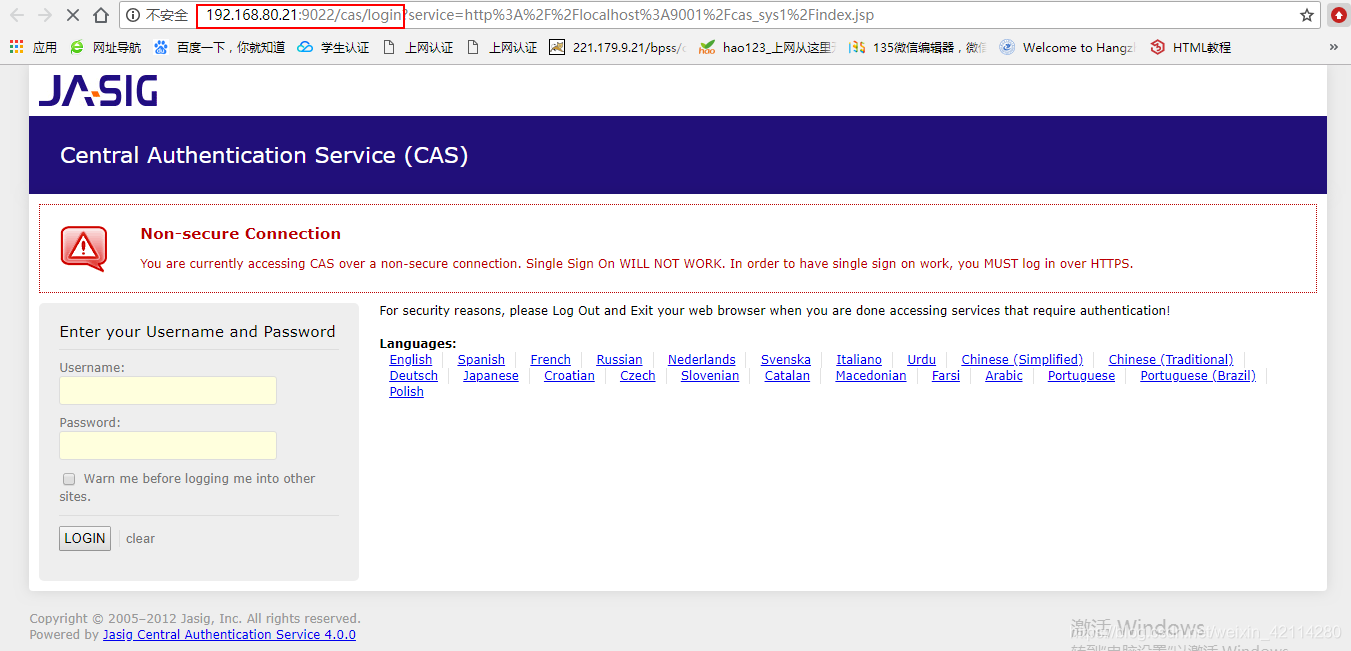
Task: Click the JASIG logo
Action: click(x=98, y=90)
